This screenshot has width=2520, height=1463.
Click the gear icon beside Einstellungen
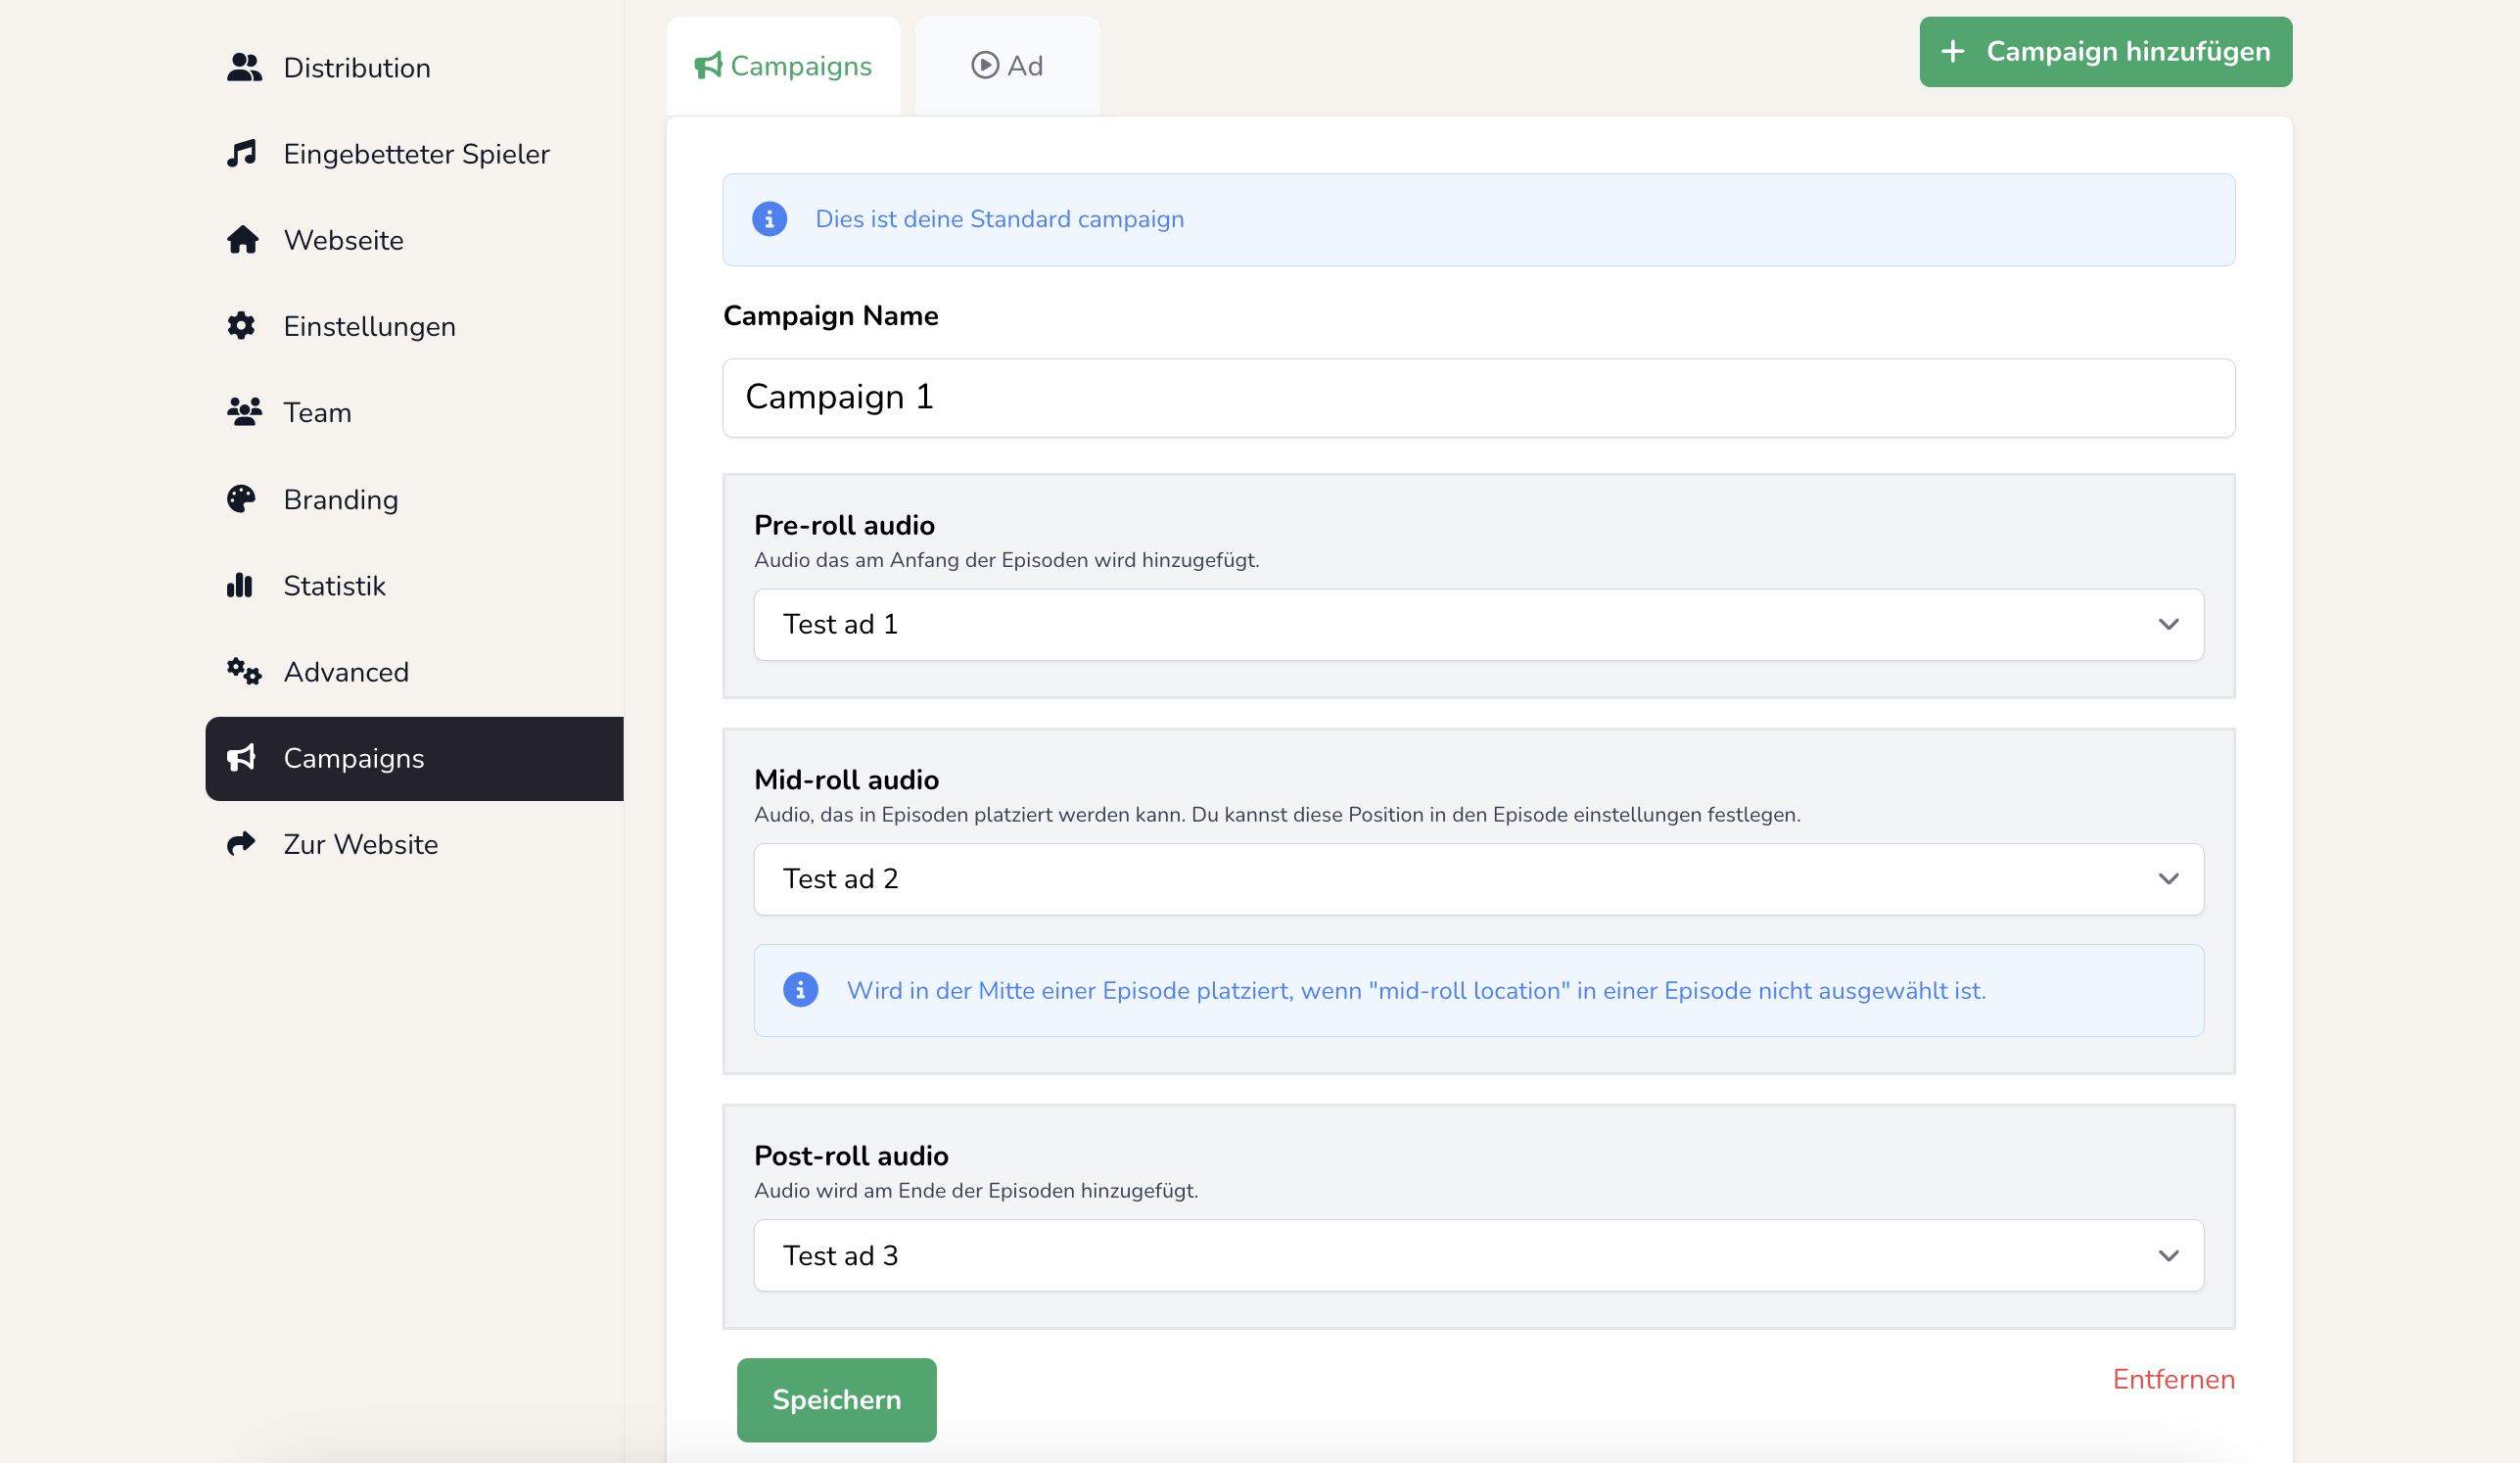241,326
